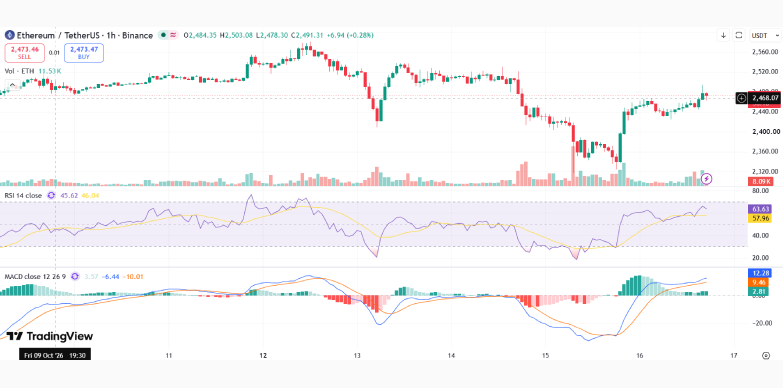Click the MACD signal value -10.01
This screenshot has height=388, width=783.
click(x=133, y=276)
